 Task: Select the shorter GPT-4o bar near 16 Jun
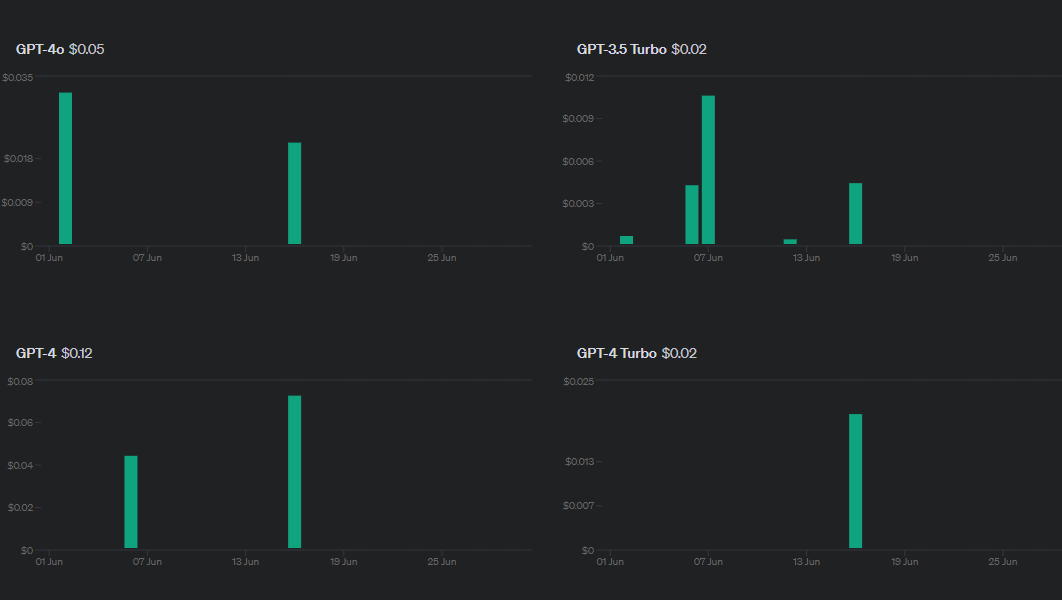pyautogui.click(x=295, y=193)
